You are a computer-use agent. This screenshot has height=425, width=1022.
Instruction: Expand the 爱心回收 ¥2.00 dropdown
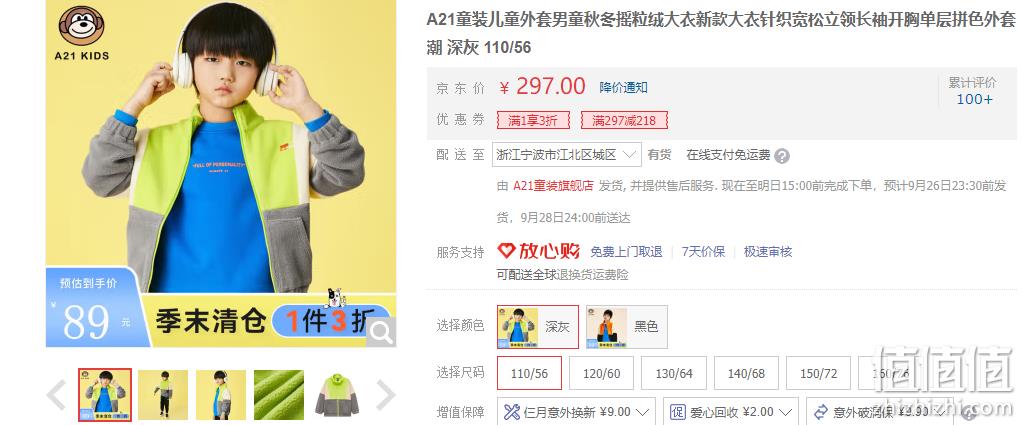731,412
